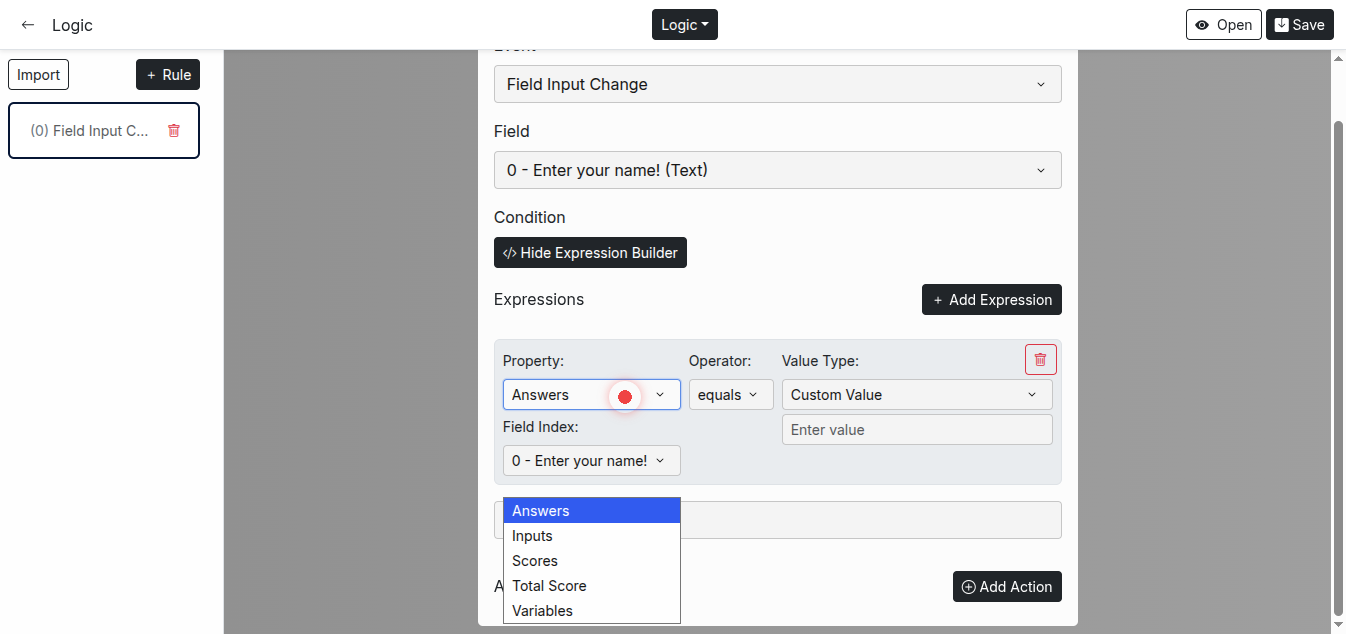Open the Value Type dropdown
The width and height of the screenshot is (1346, 634).
point(916,395)
